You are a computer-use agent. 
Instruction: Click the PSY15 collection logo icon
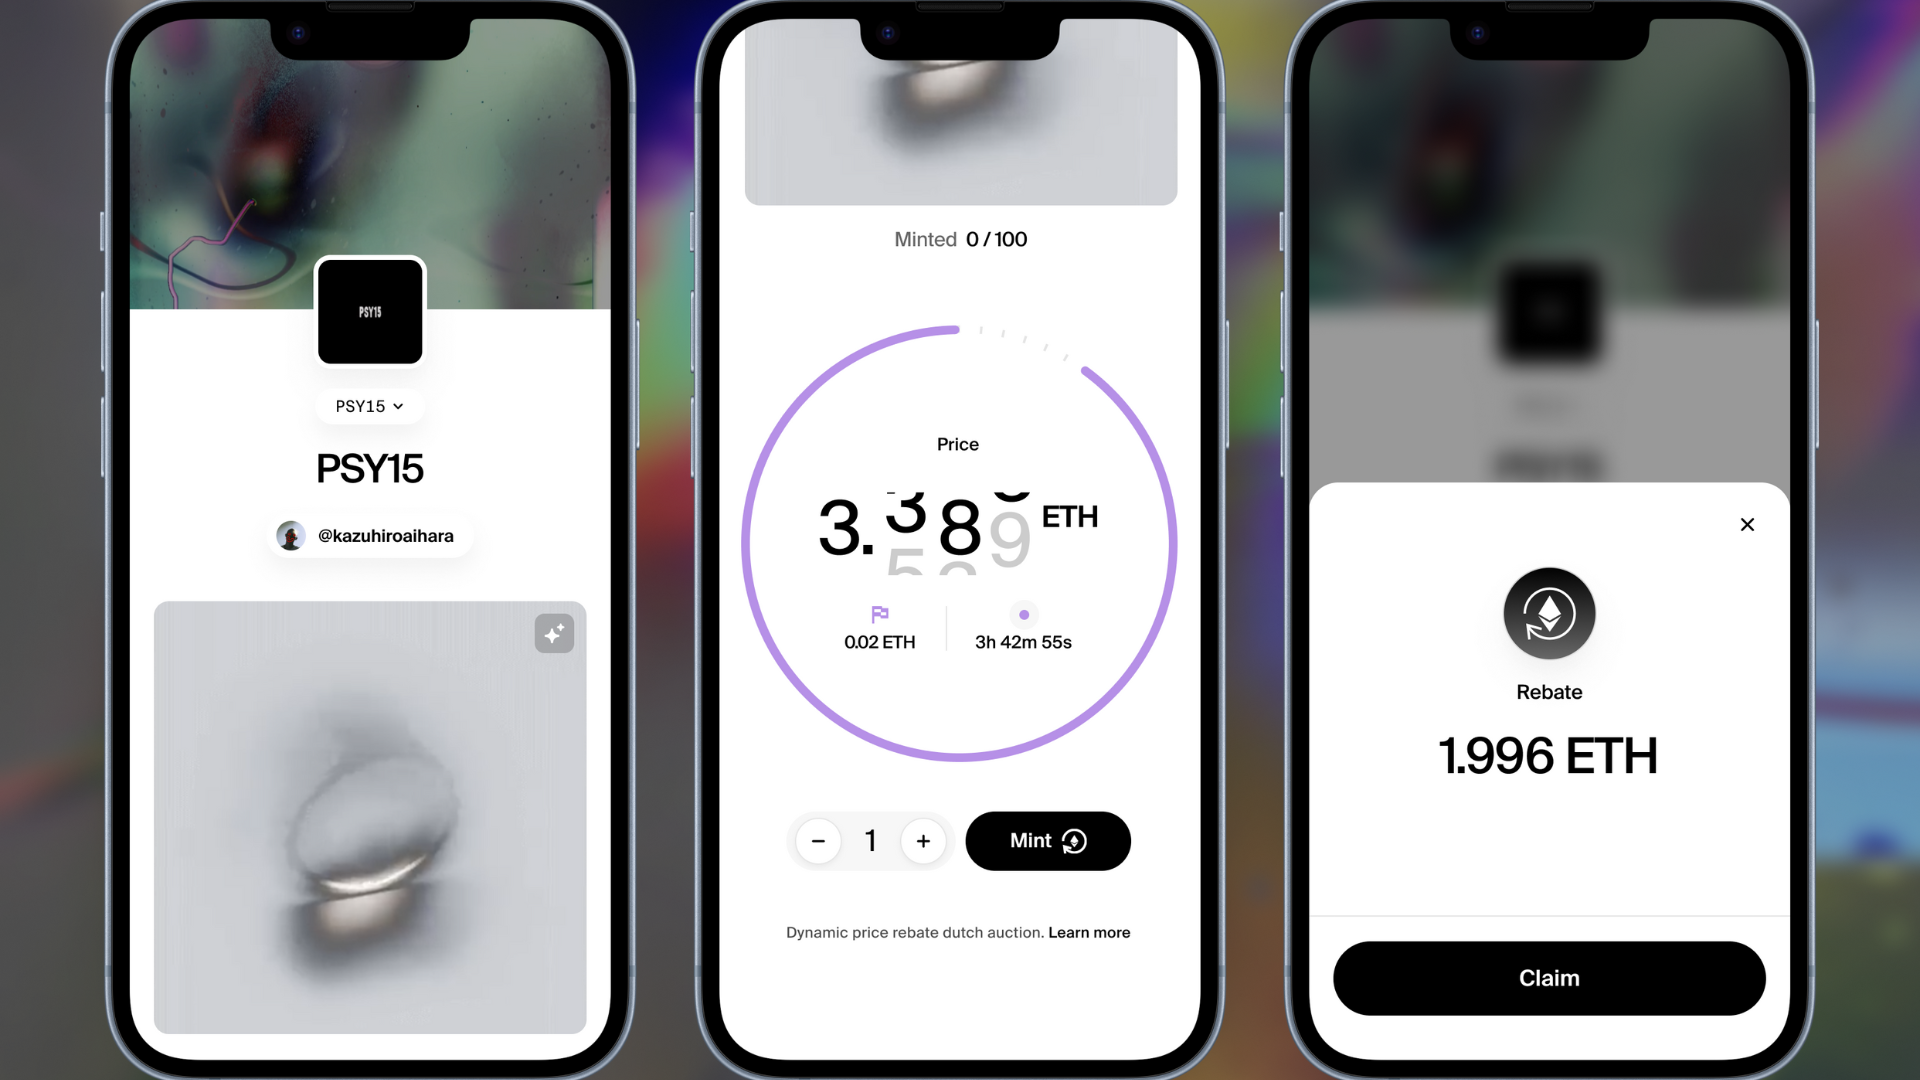(x=369, y=311)
